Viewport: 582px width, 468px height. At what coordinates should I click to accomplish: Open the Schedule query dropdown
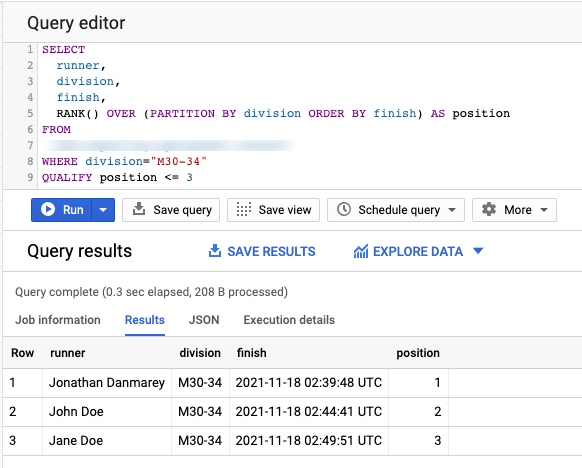(396, 210)
